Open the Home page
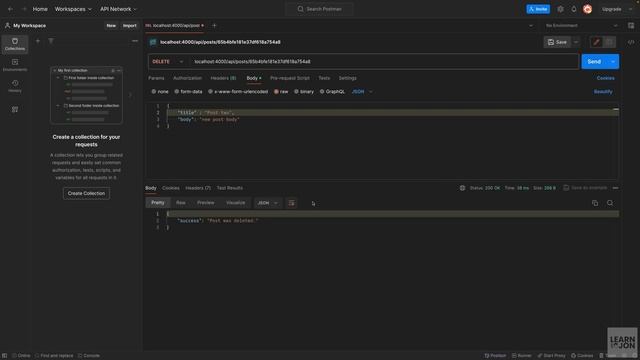Image resolution: width=640 pixels, height=360 pixels. coord(40,9)
